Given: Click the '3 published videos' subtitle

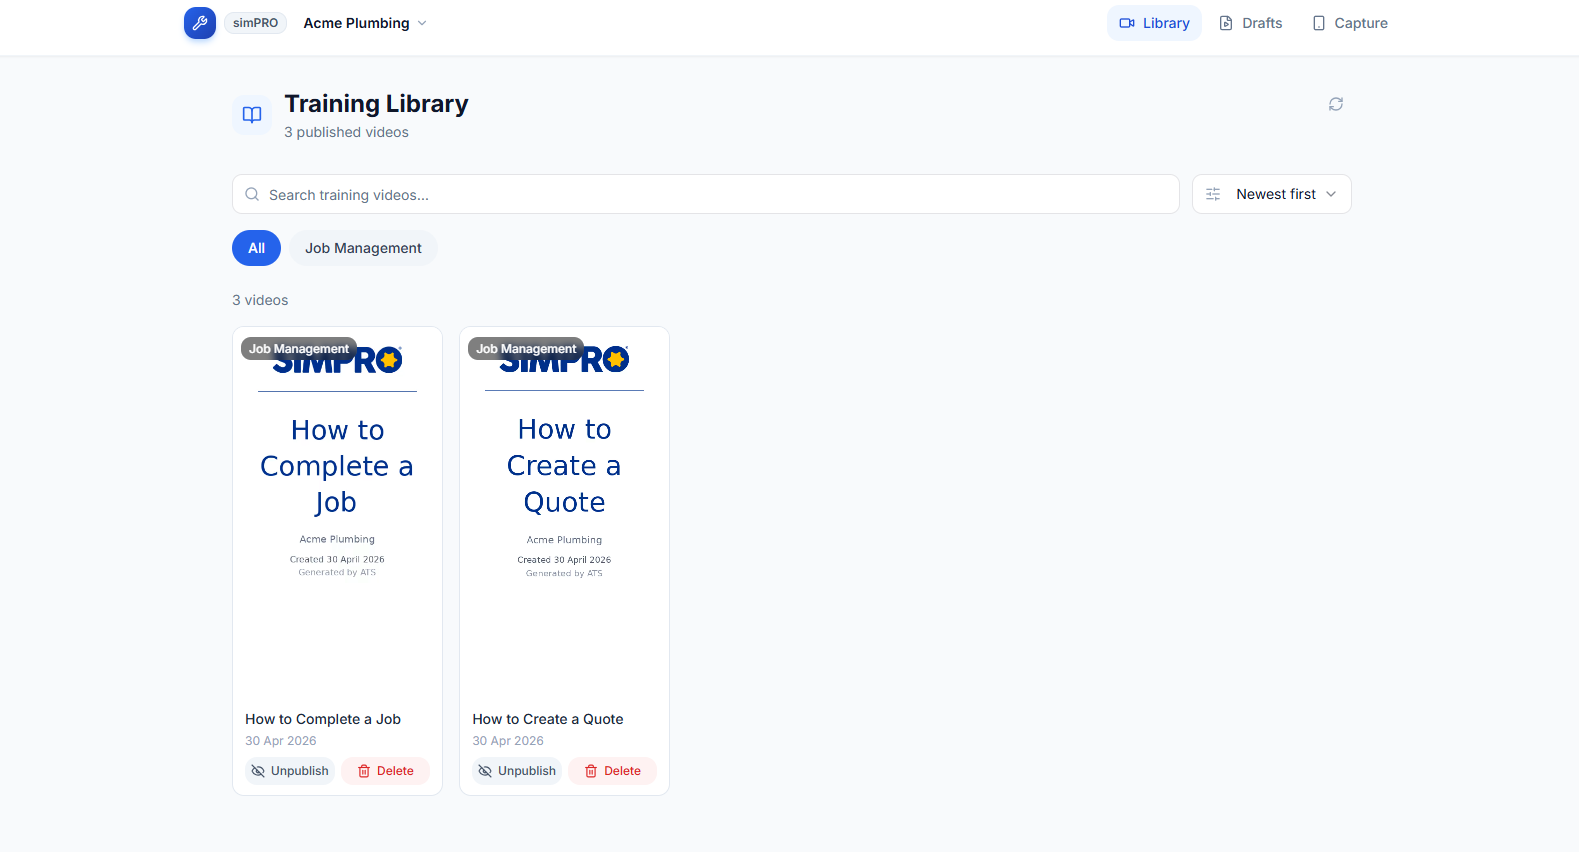Looking at the screenshot, I should point(346,132).
